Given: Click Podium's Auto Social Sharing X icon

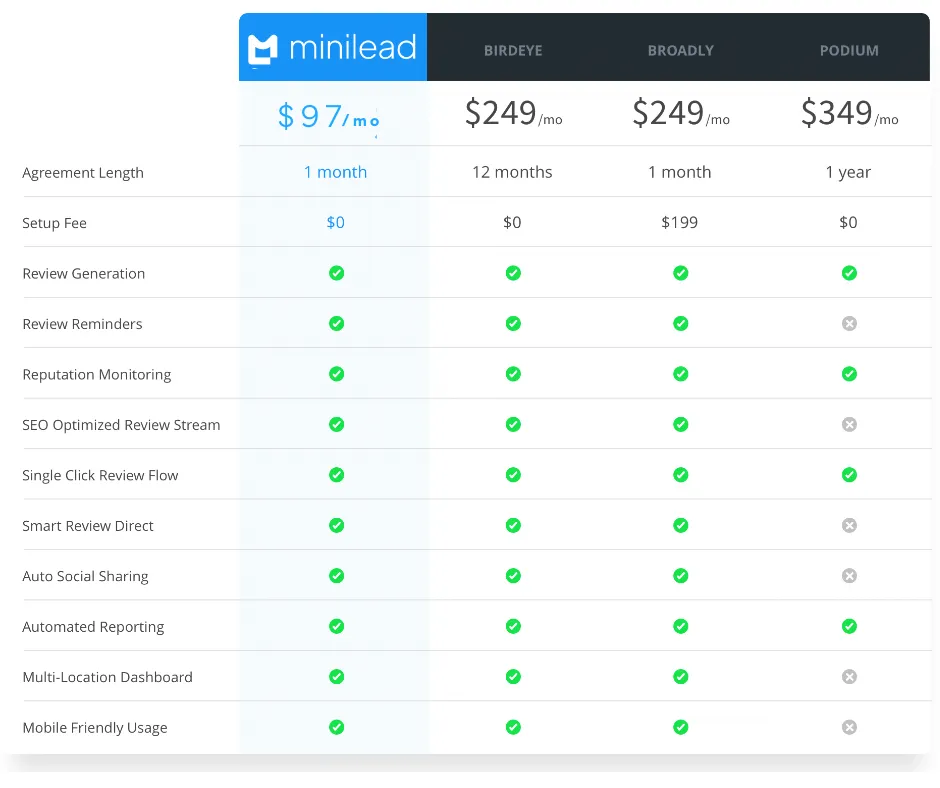Looking at the screenshot, I should click(849, 575).
